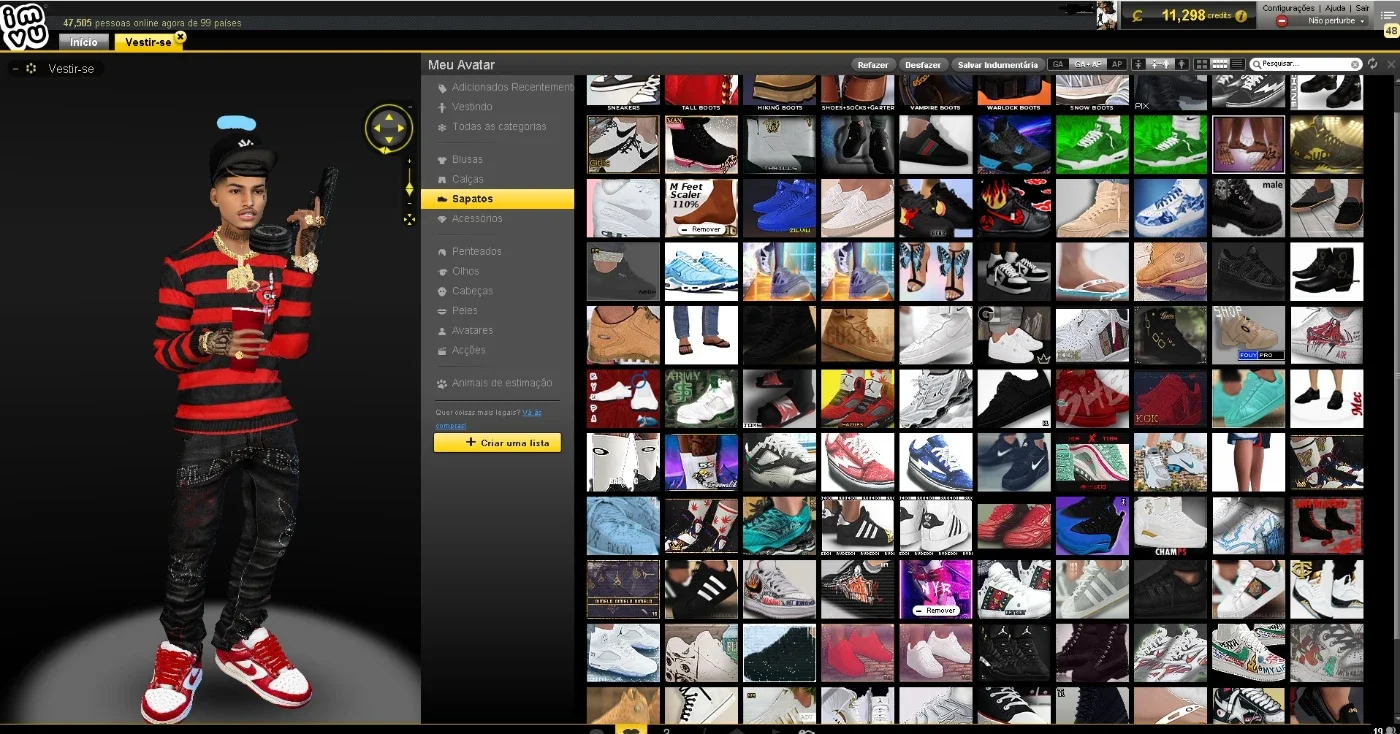Click the red Não perturbe status icon
The width and height of the screenshot is (1400, 734).
[x=1282, y=21]
